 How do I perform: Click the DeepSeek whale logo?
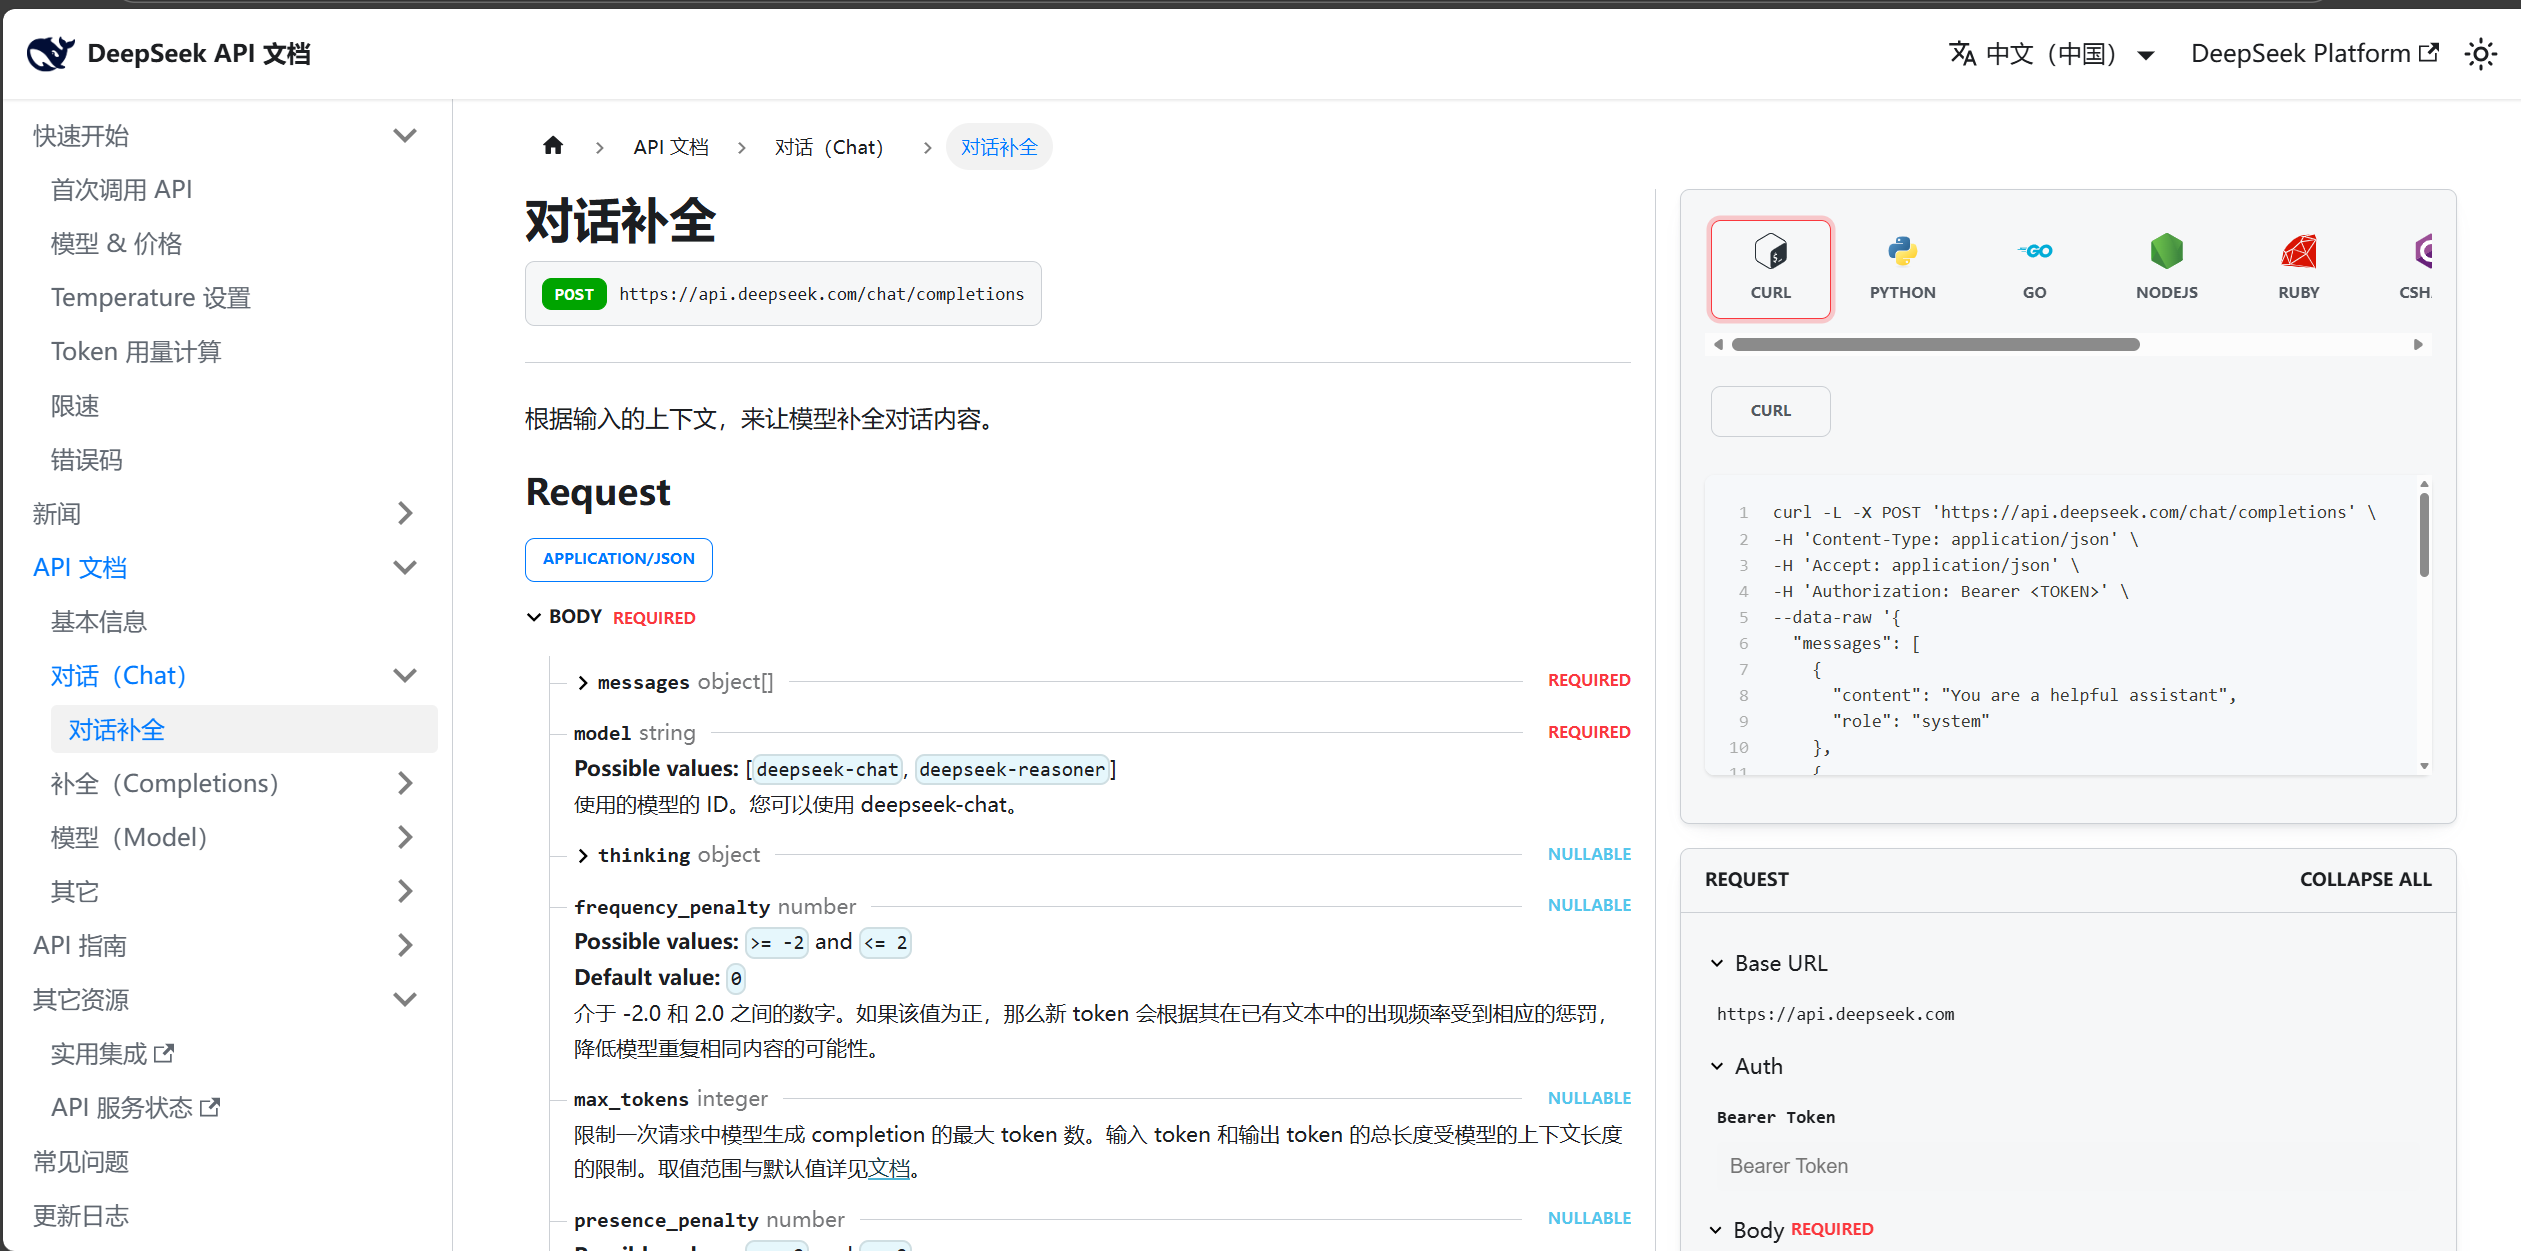click(50, 53)
